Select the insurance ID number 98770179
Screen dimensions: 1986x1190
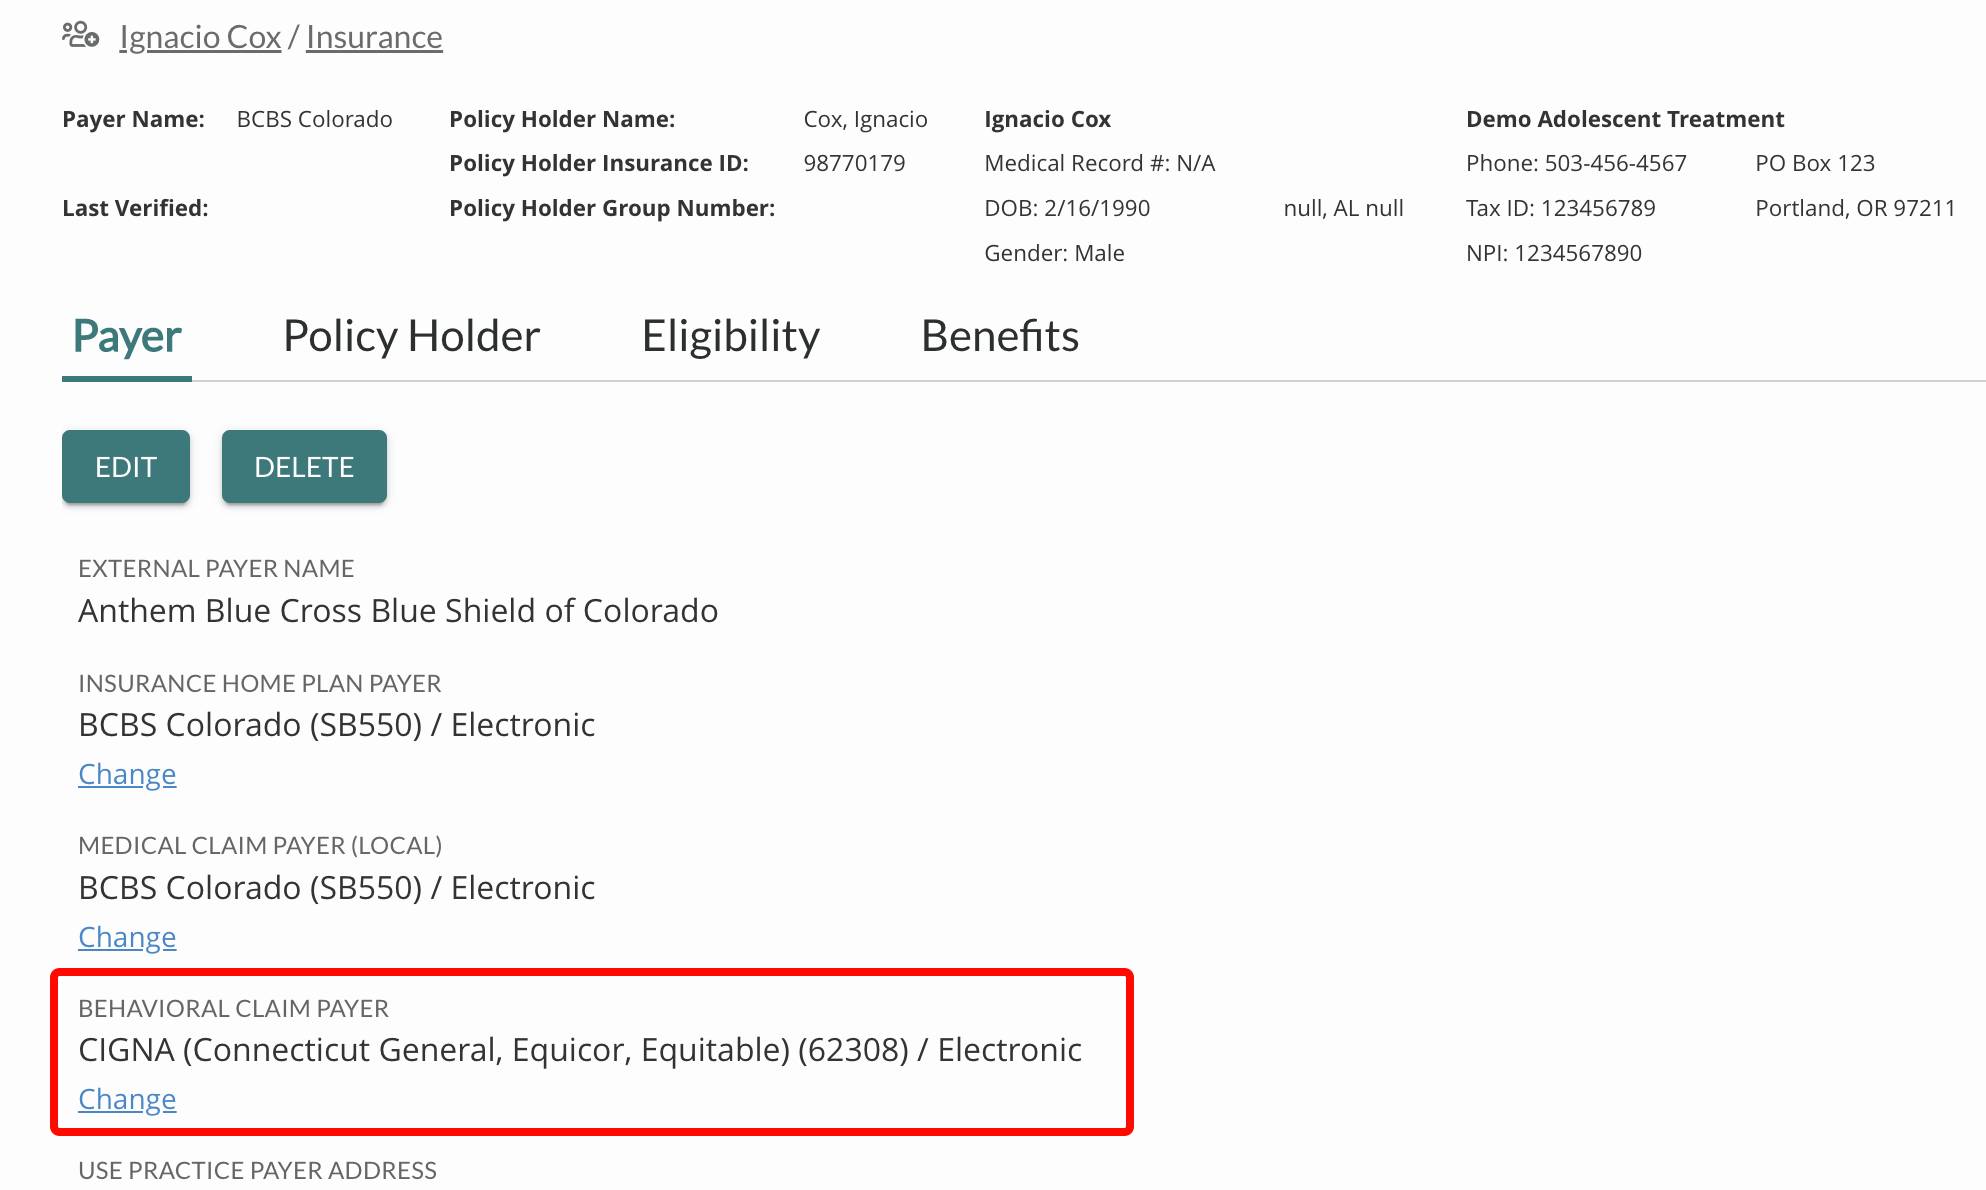coord(854,164)
